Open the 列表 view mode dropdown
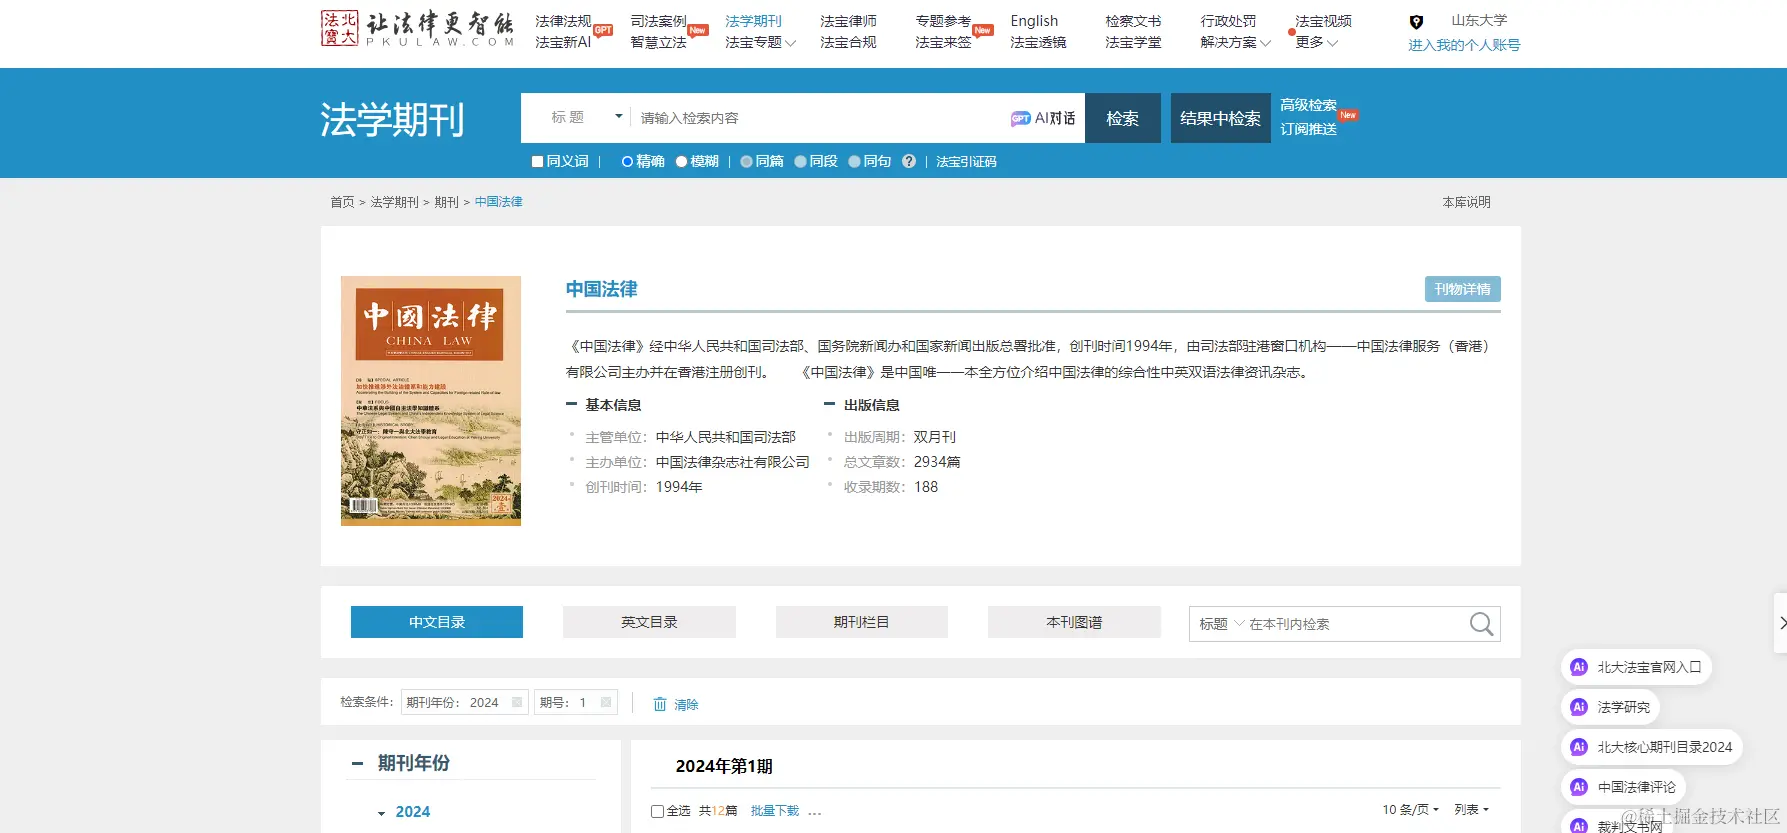 (x=1471, y=810)
